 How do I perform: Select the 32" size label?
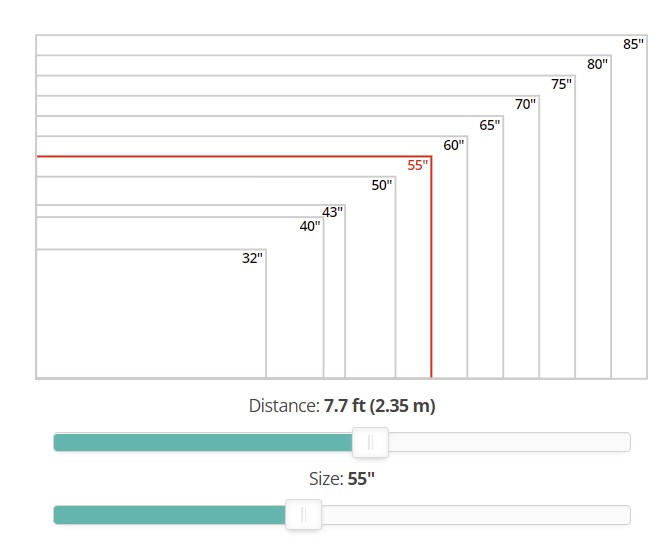[252, 258]
